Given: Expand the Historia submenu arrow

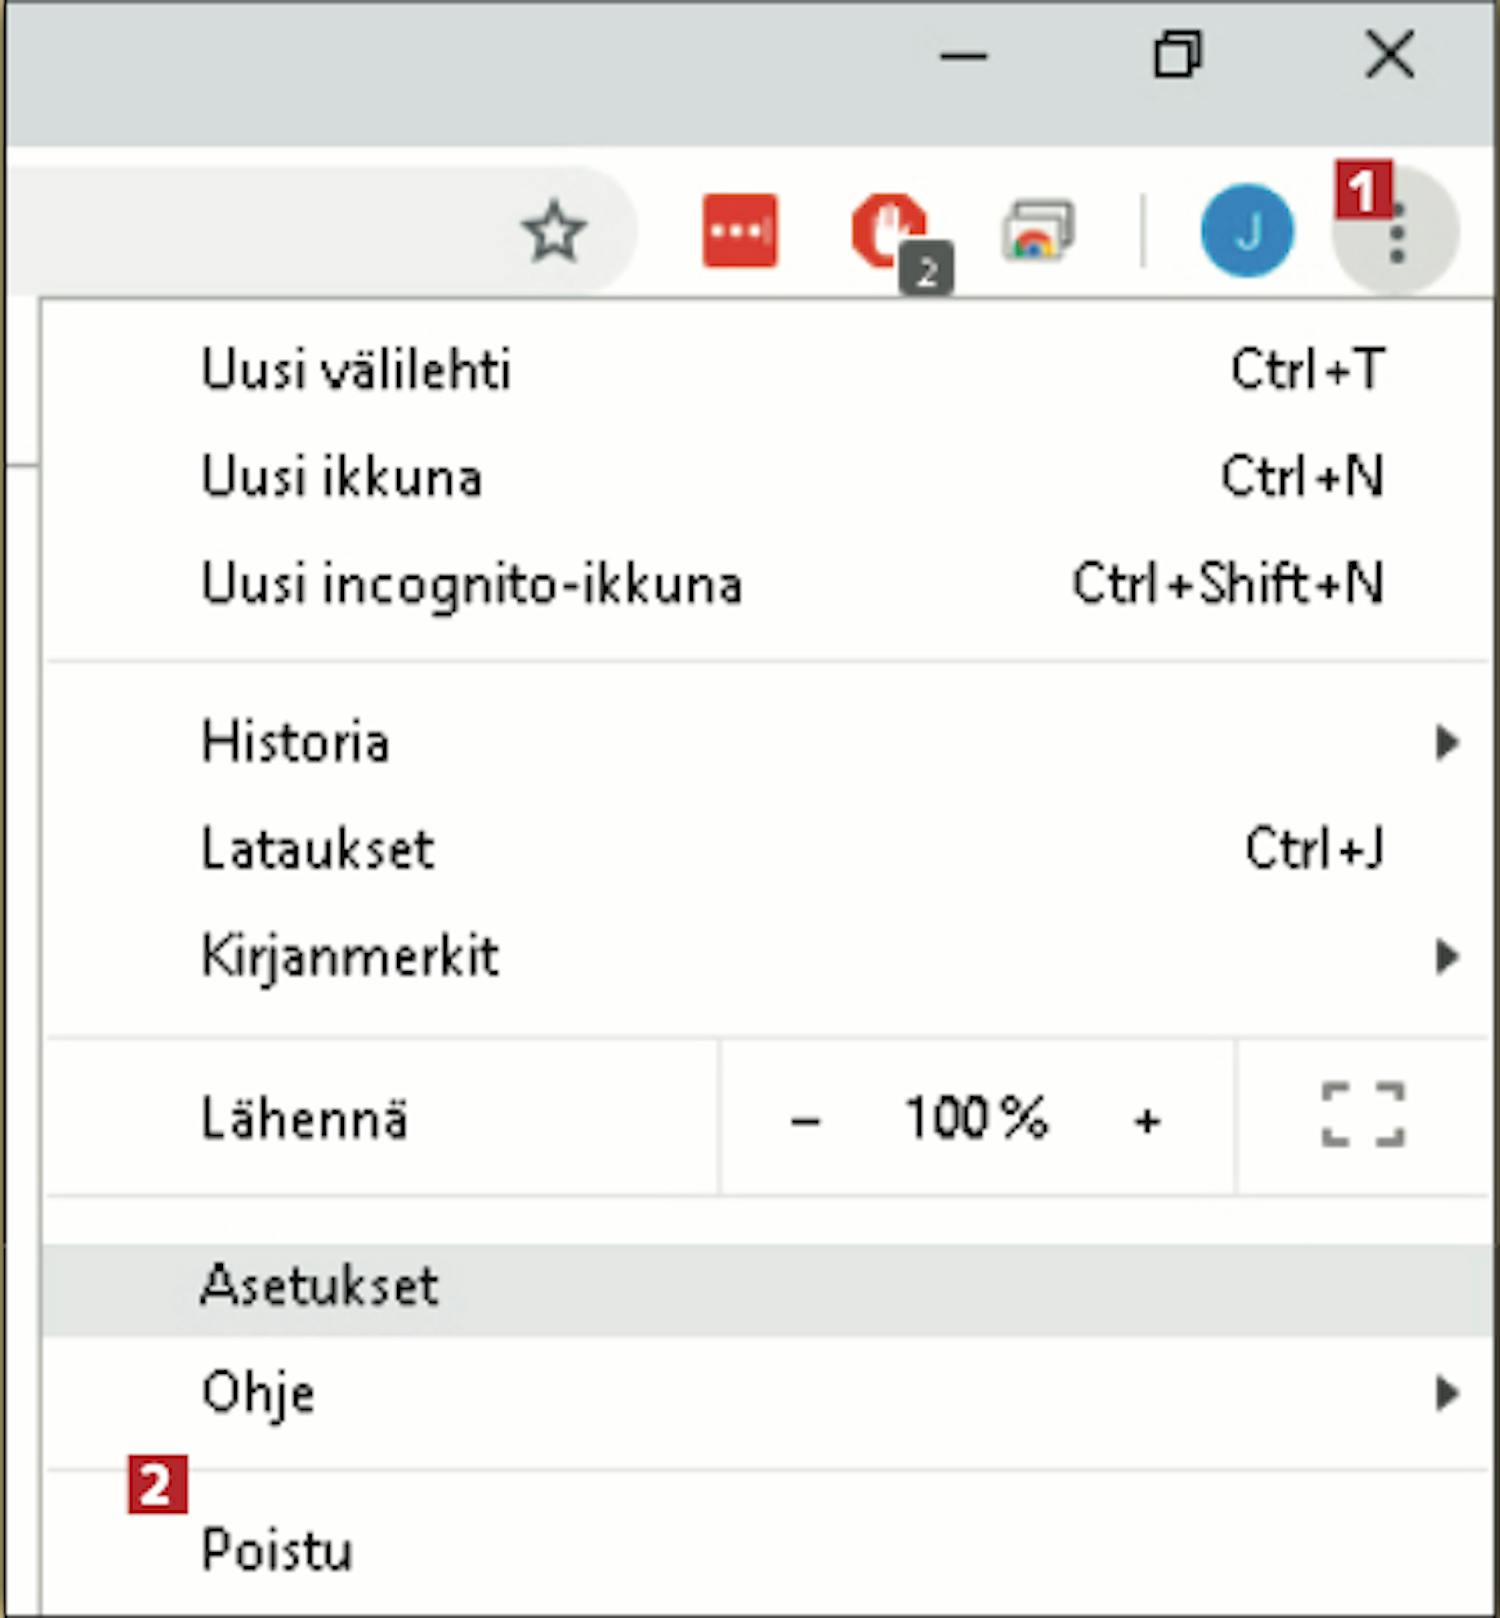Looking at the screenshot, I should 1447,743.
